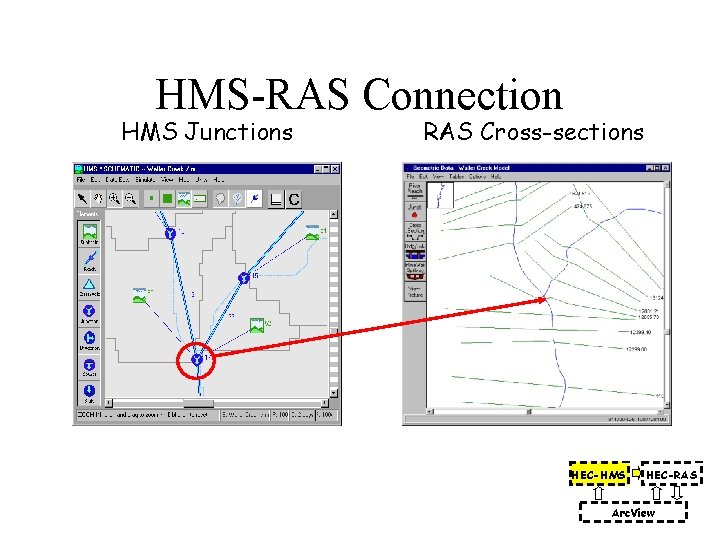Click the View Picture button in RAS
Viewport: 720px width, 540px height.
tap(415, 292)
